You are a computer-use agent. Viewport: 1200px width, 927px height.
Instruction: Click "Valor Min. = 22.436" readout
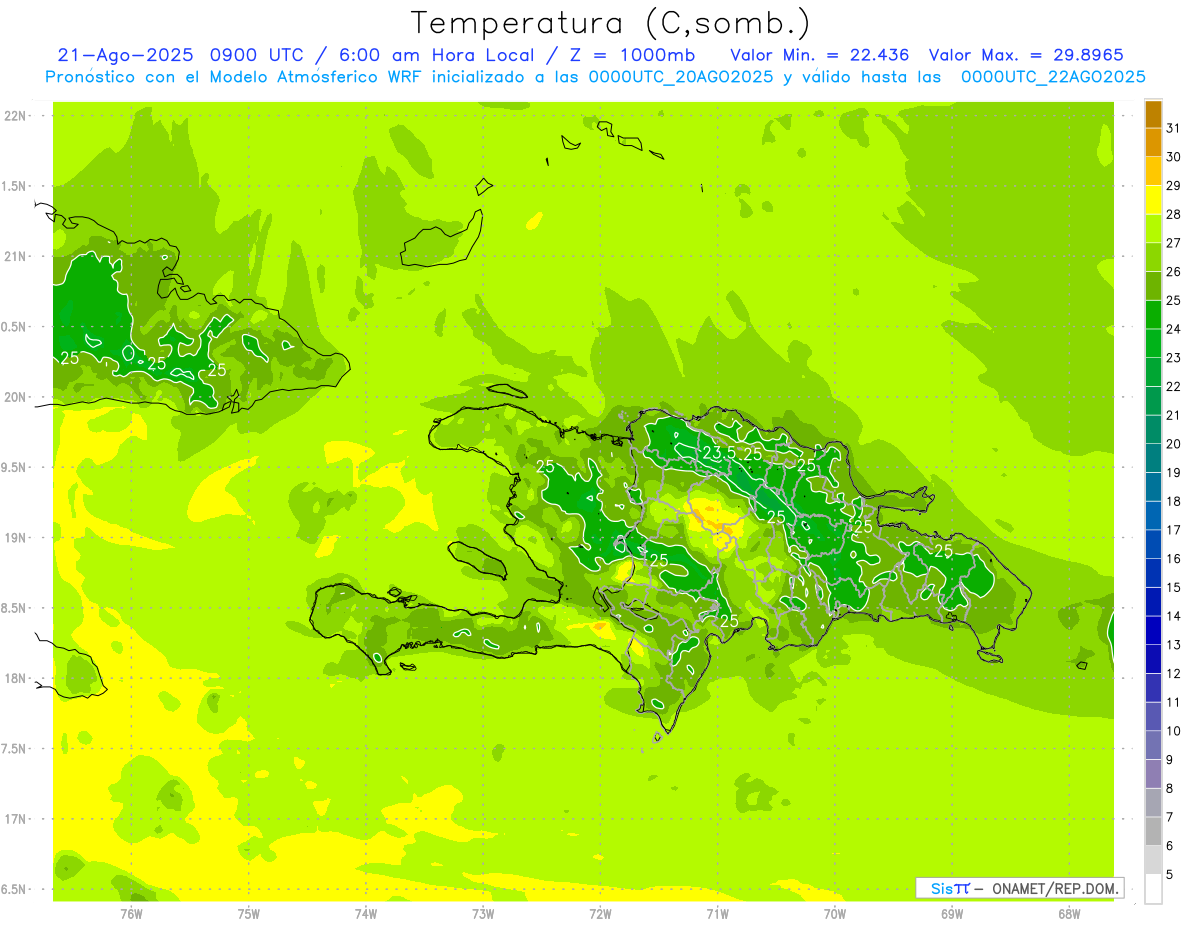pyautogui.click(x=819, y=55)
